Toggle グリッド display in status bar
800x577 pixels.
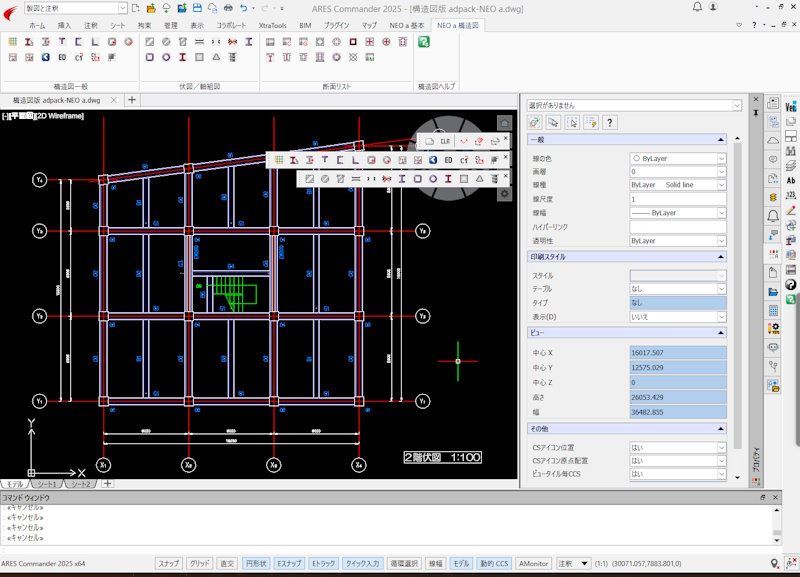pyautogui.click(x=199, y=563)
